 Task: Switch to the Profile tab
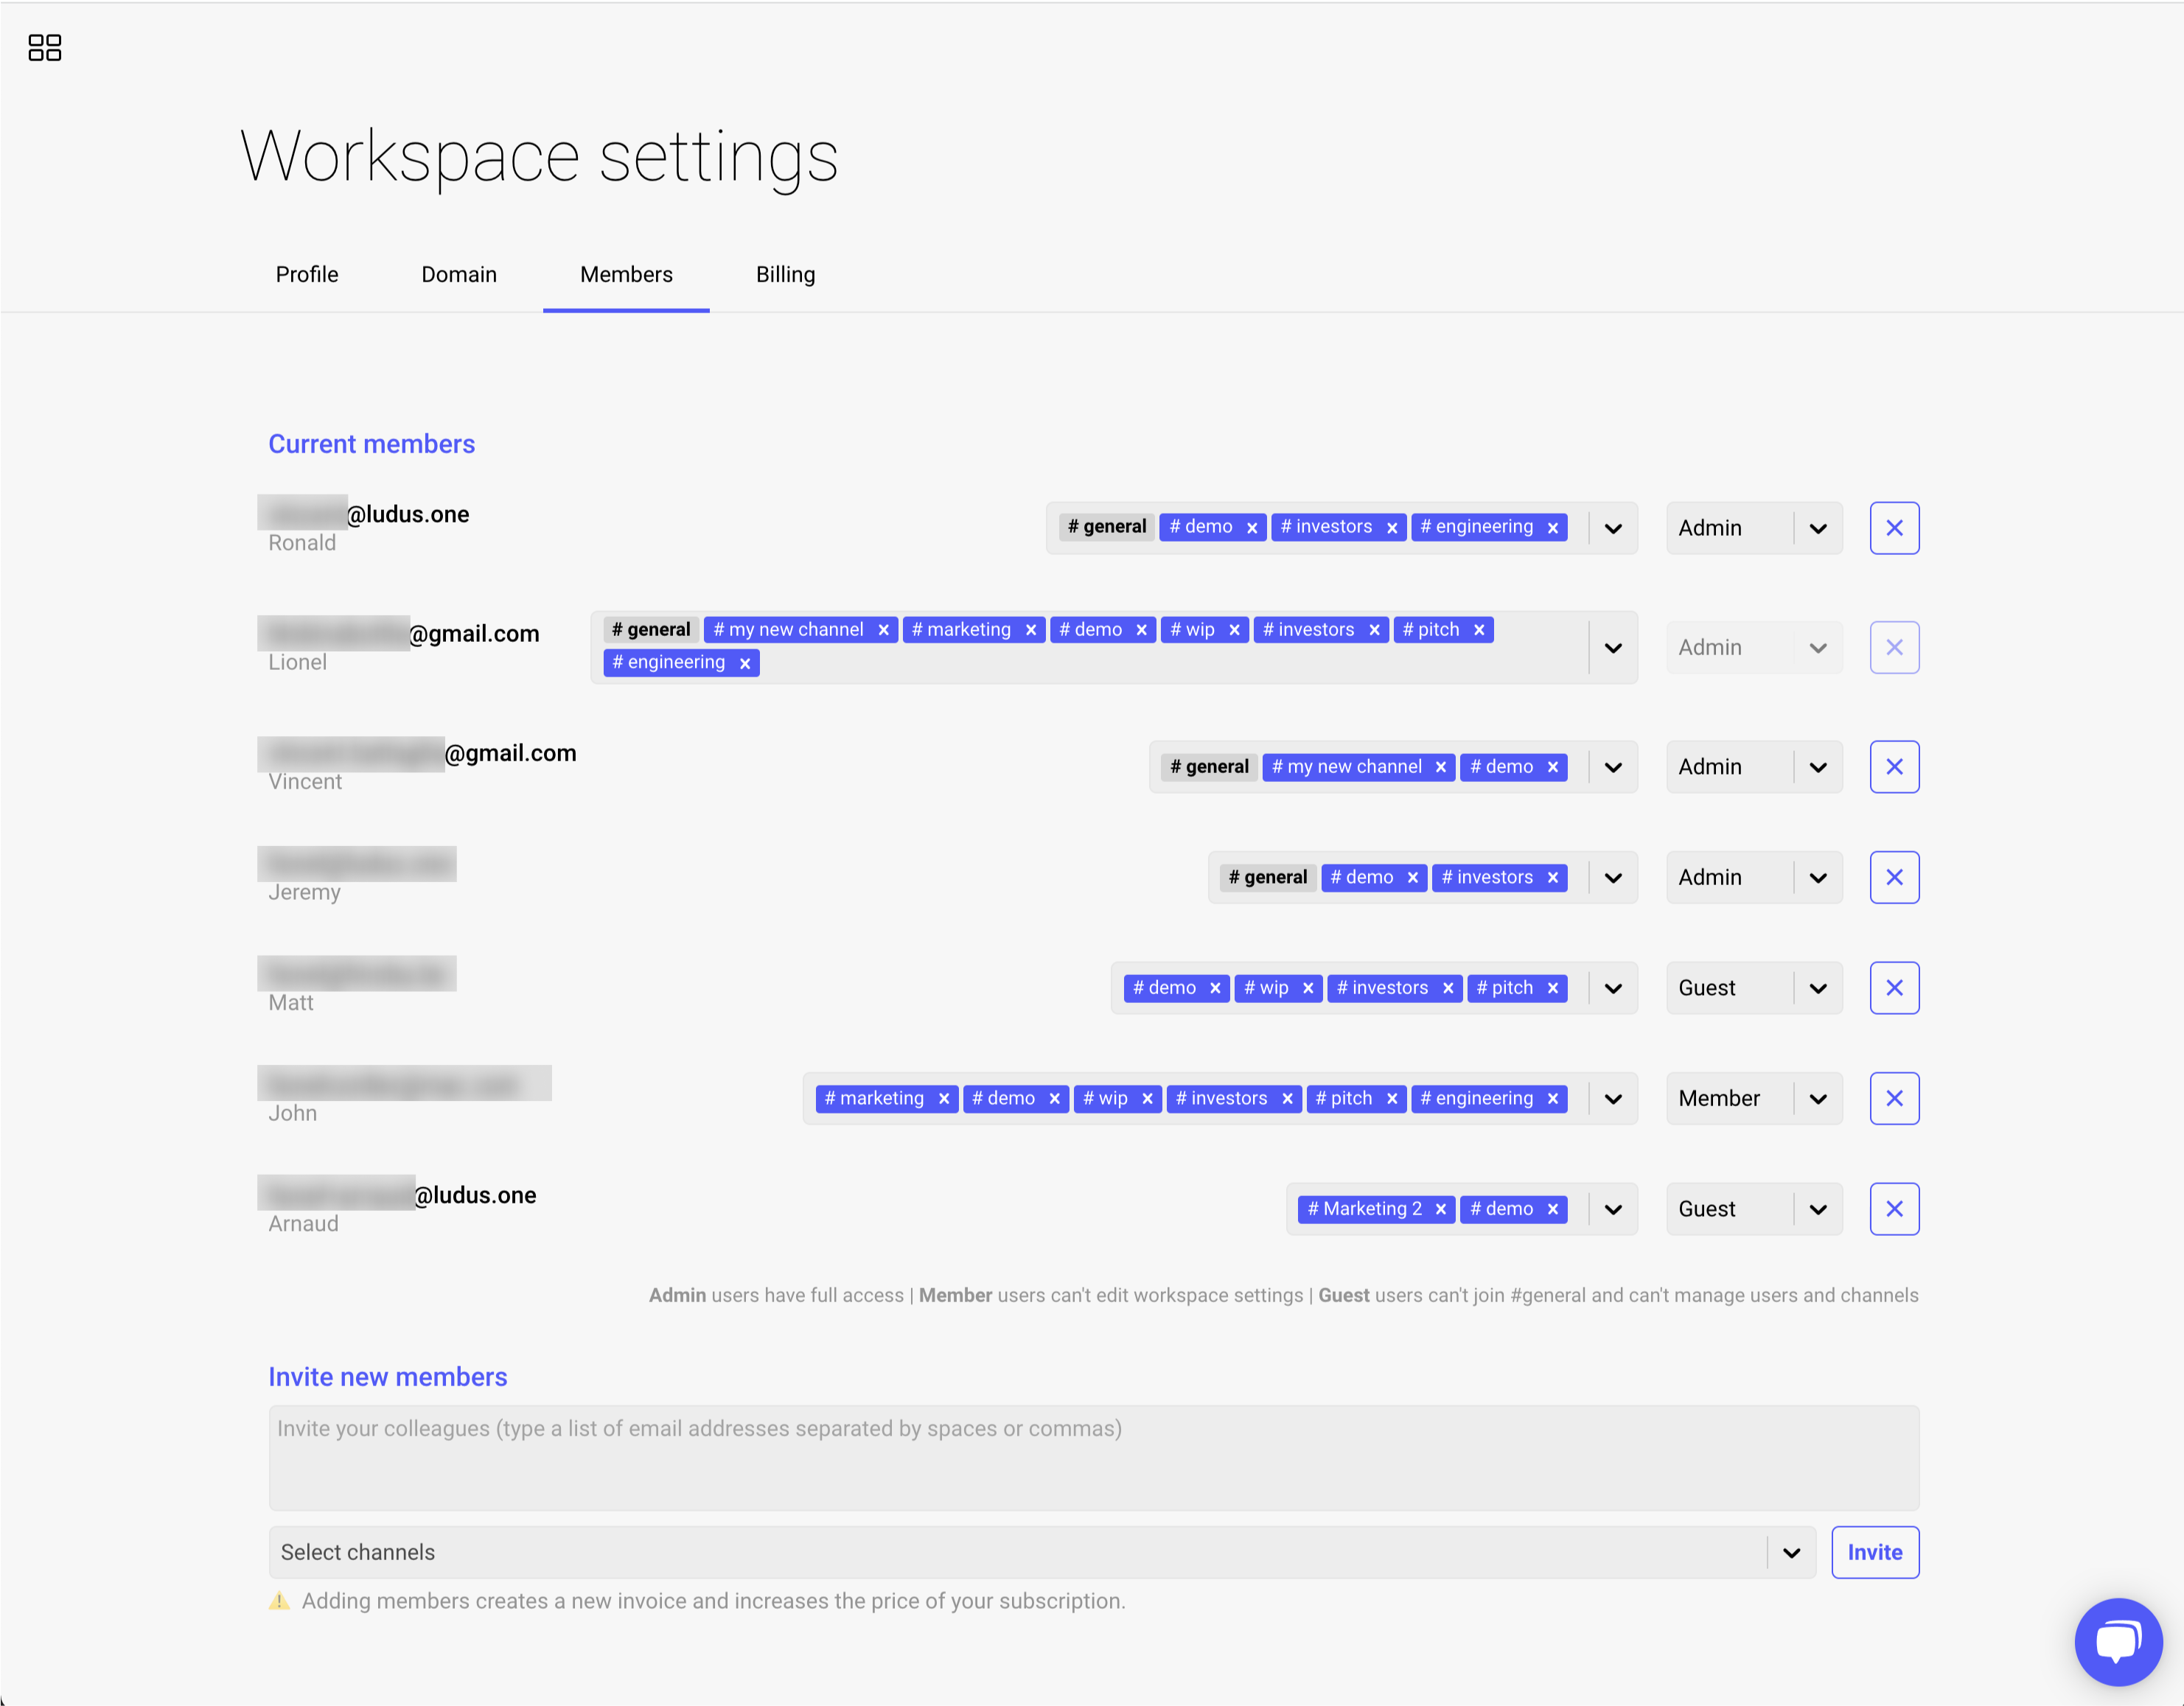point(307,274)
